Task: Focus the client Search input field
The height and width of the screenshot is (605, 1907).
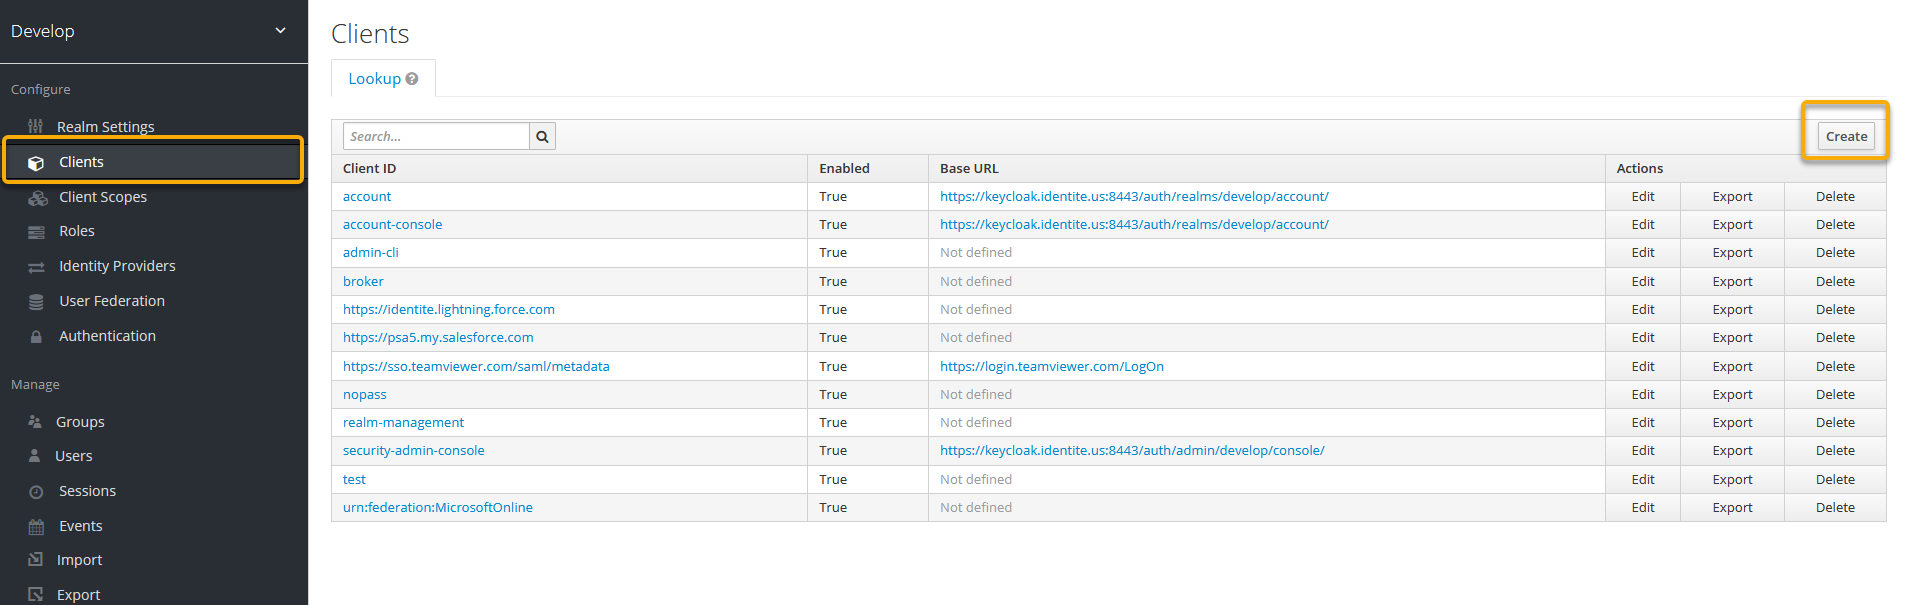Action: tap(435, 137)
